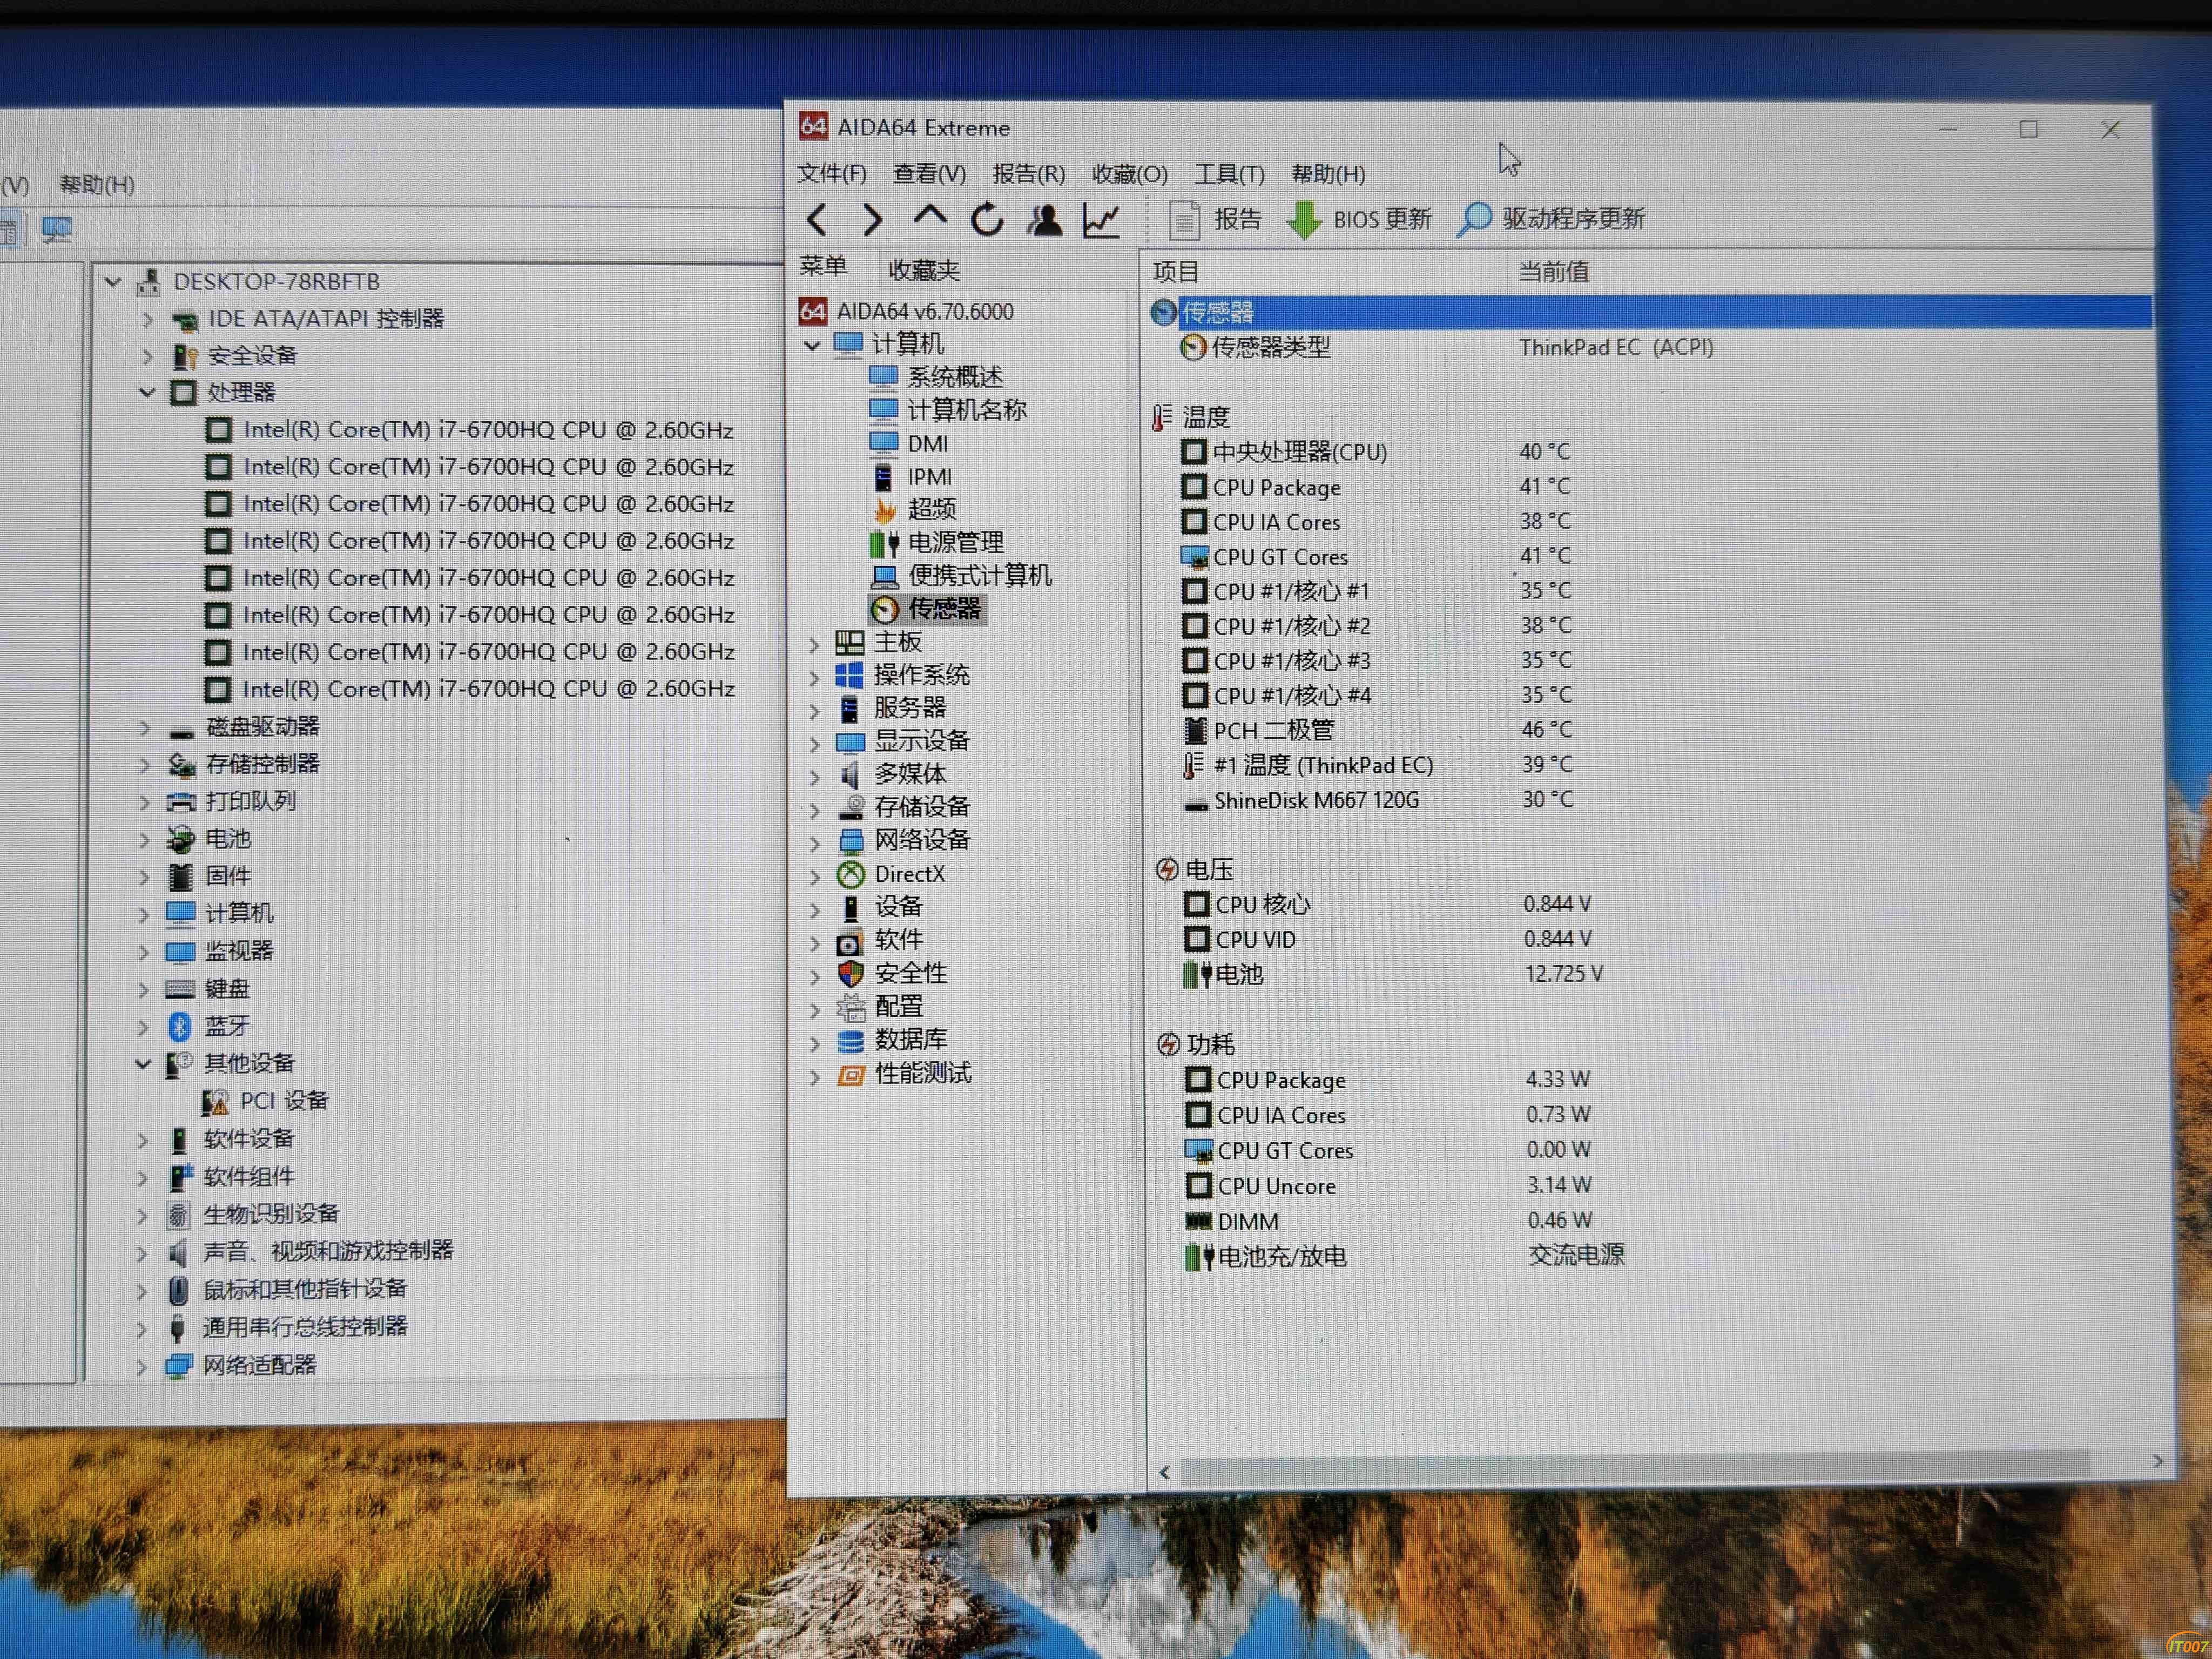2212x1659 pixels.
Task: Select 传感器 in the AIDA64 tree
Action: coord(927,608)
